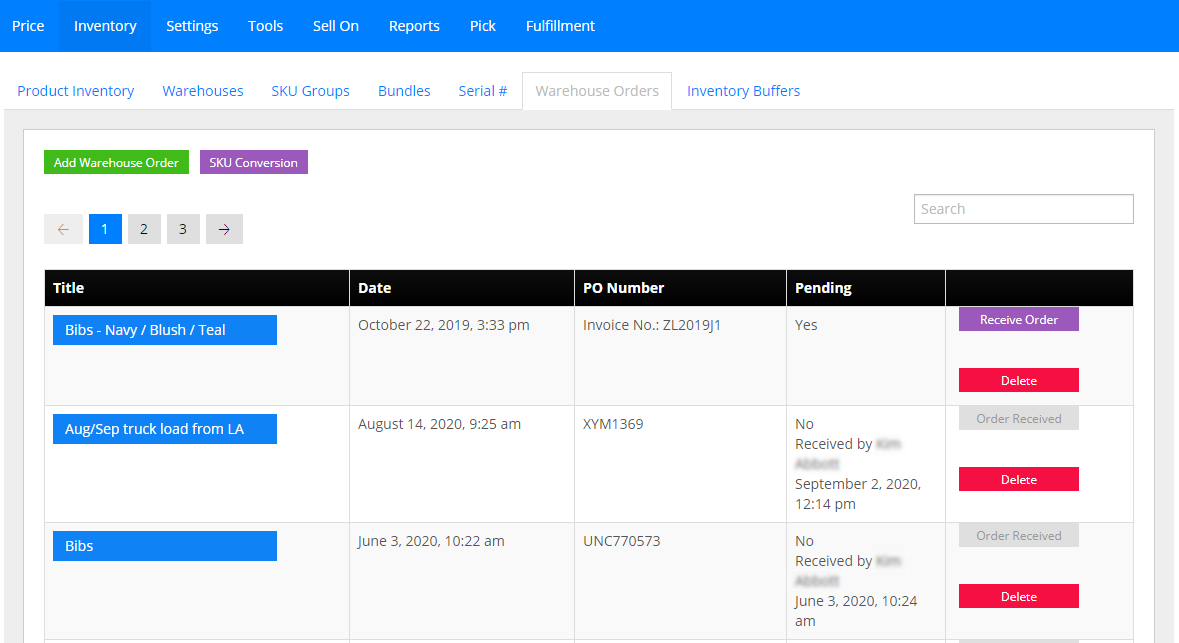The width and height of the screenshot is (1179, 643).
Task: Select date June 3, 2020, 10:22 am
Action: tap(431, 541)
